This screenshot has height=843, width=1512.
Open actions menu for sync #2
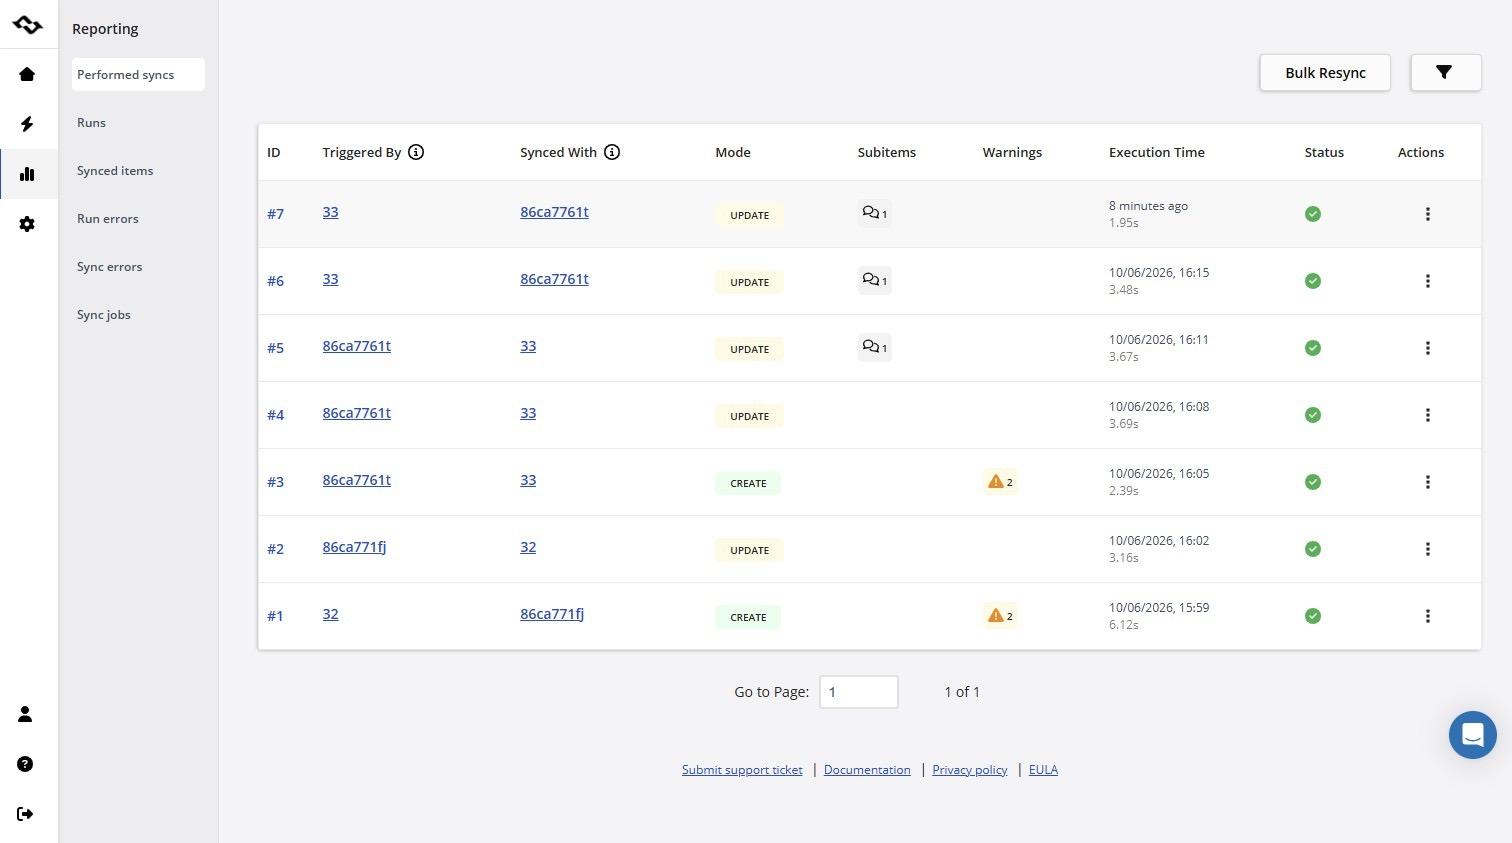[x=1427, y=549]
